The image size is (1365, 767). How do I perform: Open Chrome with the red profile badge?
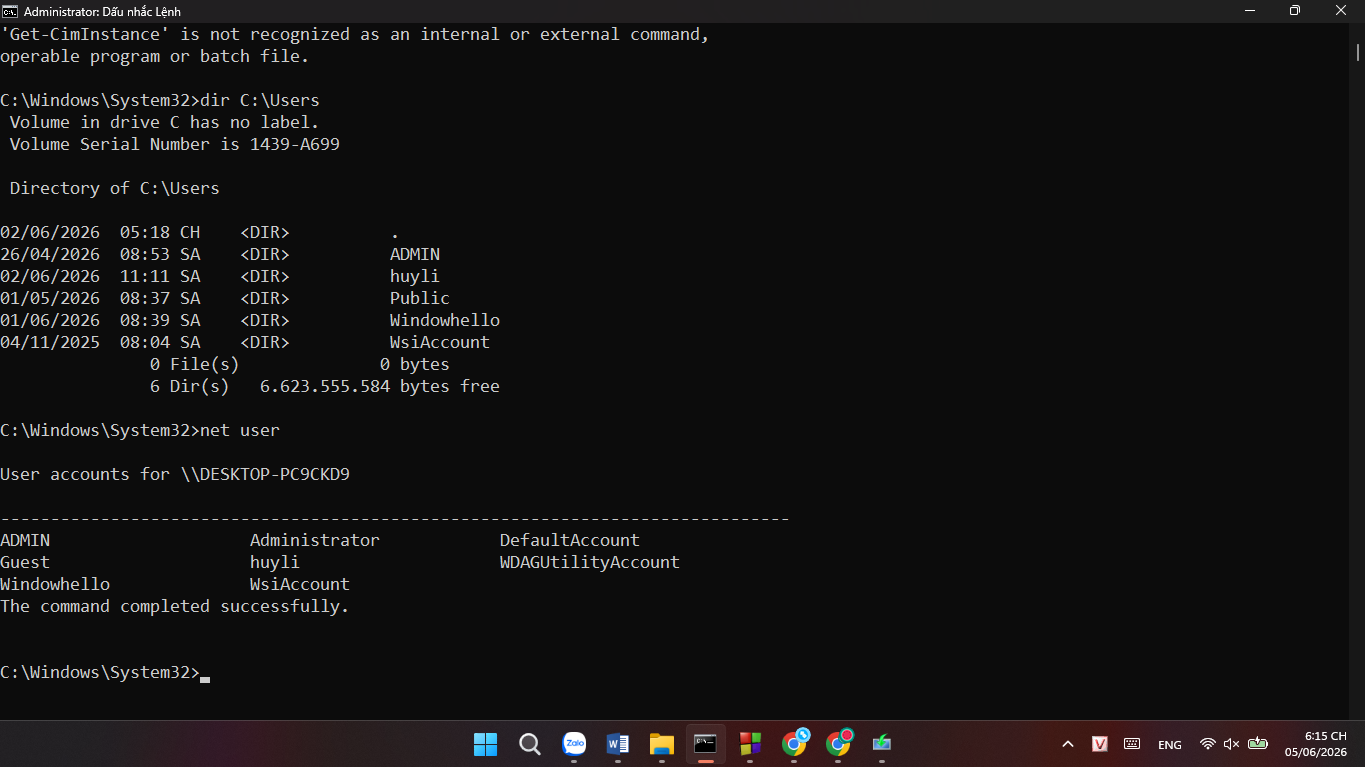point(839,744)
